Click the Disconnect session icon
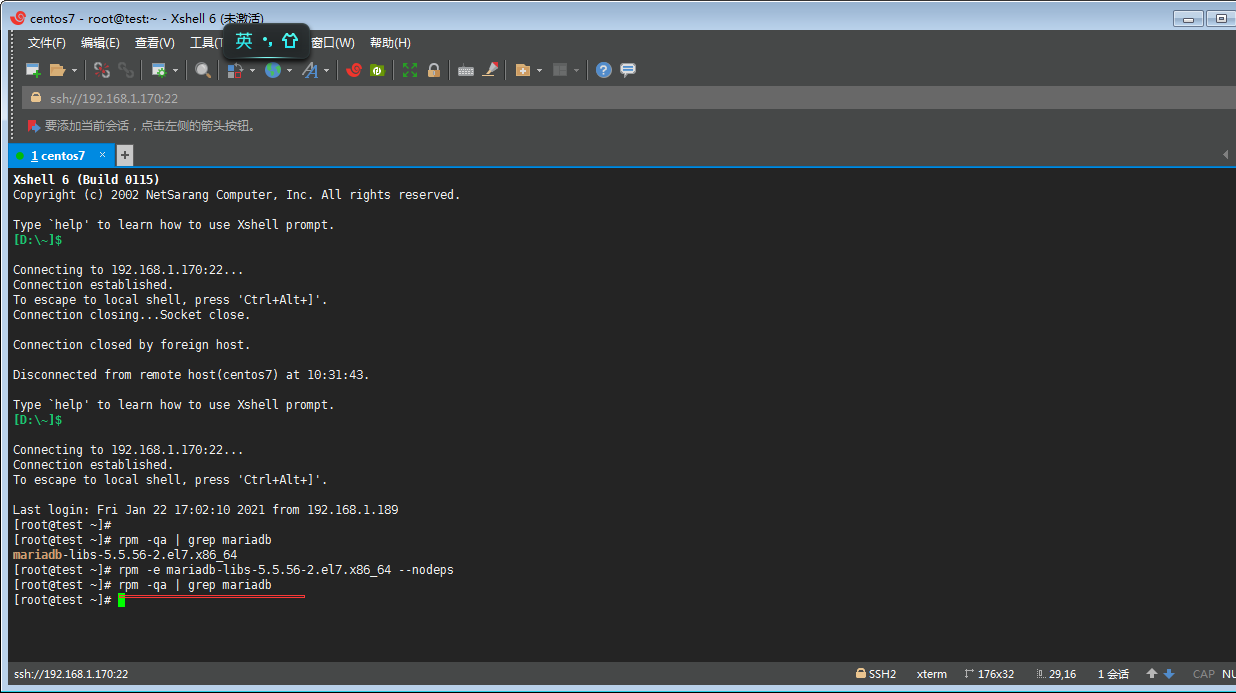This screenshot has height=693, width=1236. [102, 70]
